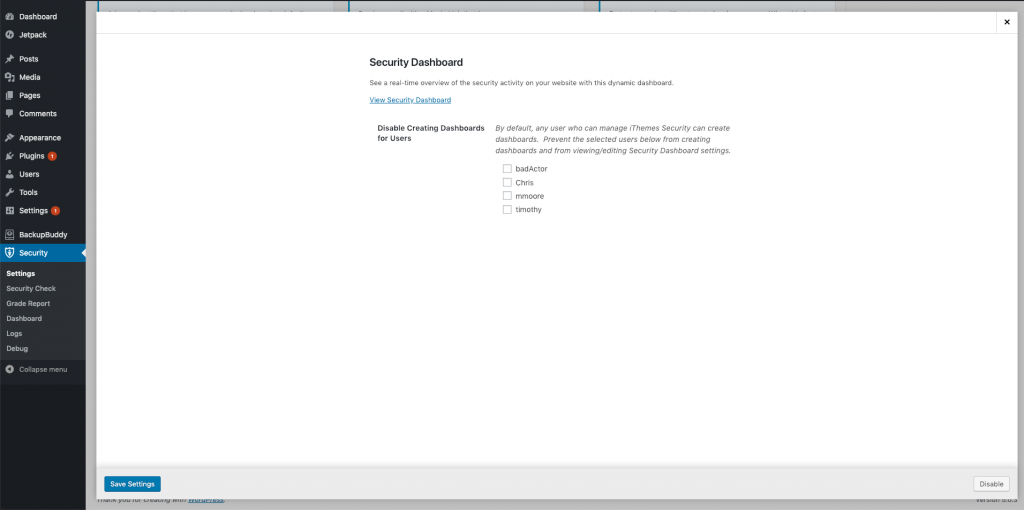Open the Tools menu item
This screenshot has height=510, width=1024.
pos(42,193)
